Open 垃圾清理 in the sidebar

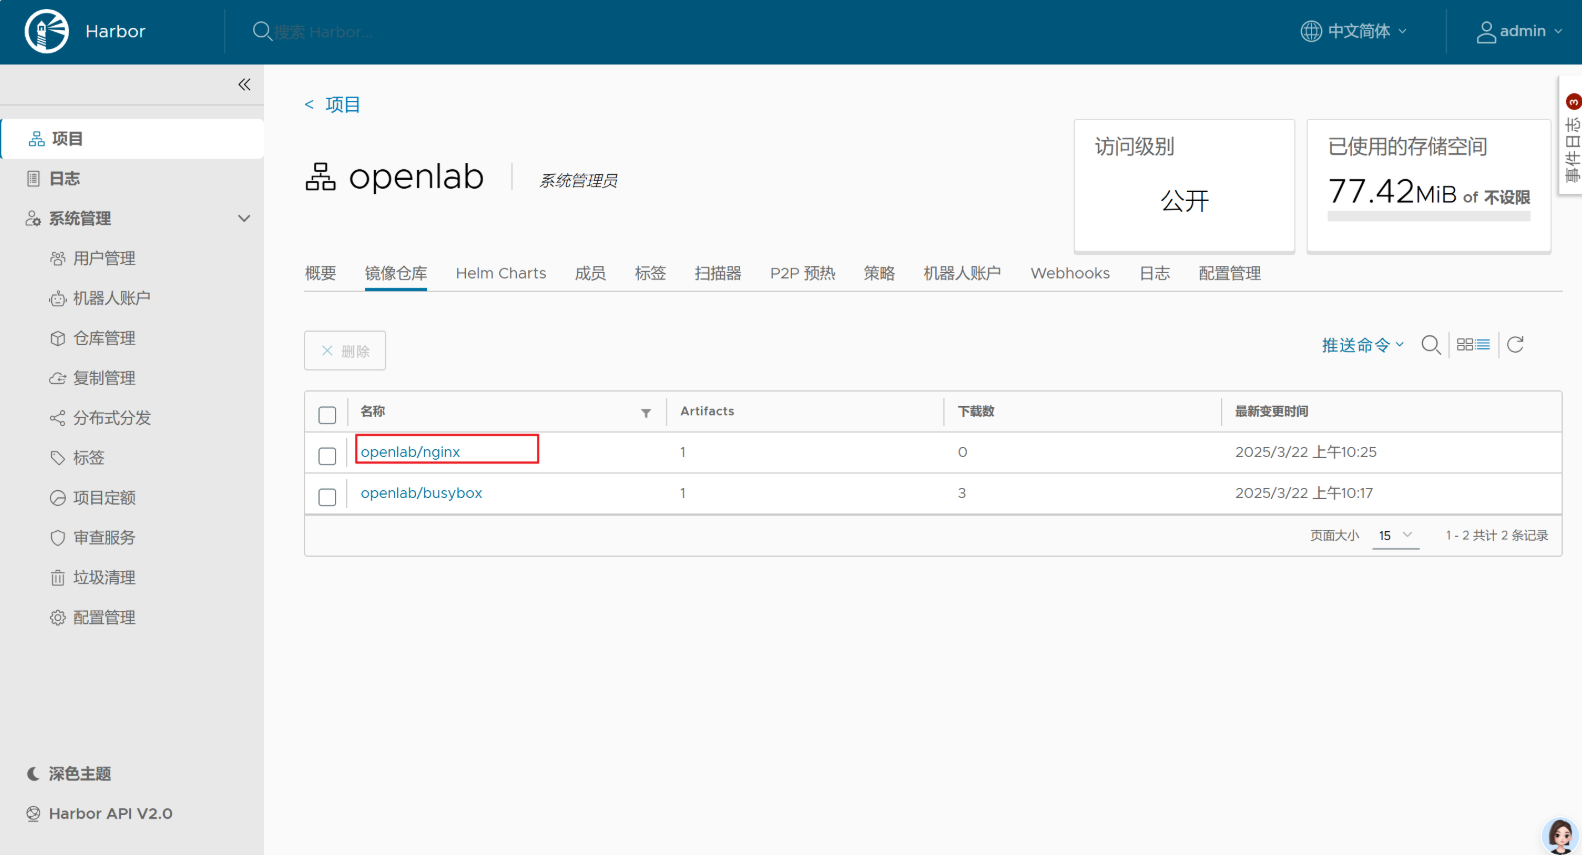[104, 578]
